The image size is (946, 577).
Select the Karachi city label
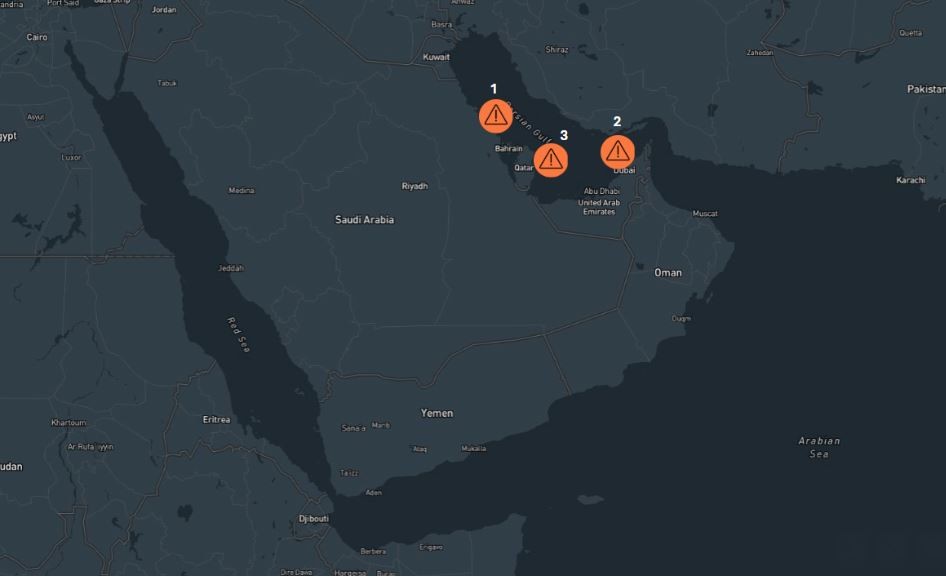pyautogui.click(x=911, y=180)
